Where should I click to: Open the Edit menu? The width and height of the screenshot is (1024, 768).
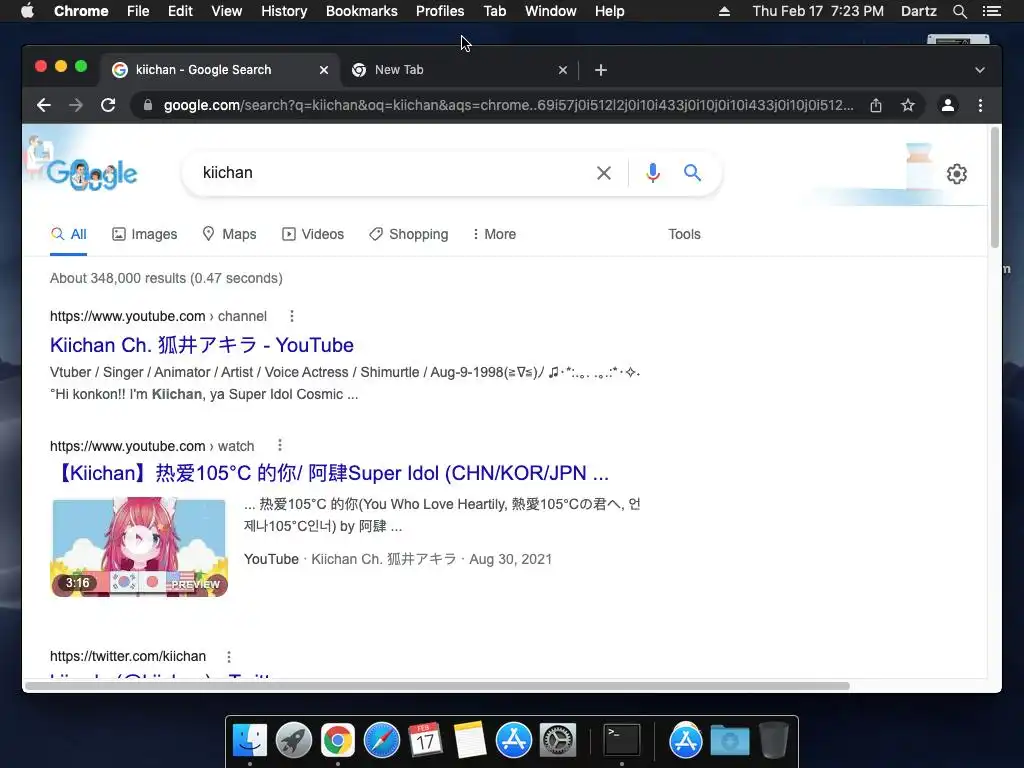click(x=180, y=11)
